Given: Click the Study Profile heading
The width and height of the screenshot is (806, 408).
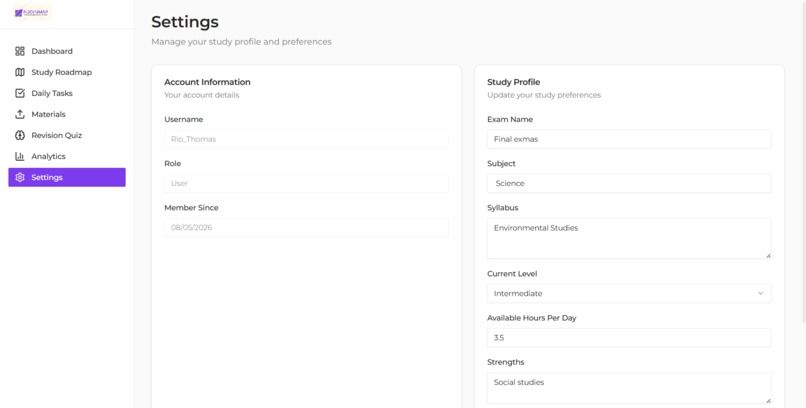Looking at the screenshot, I should tap(514, 82).
